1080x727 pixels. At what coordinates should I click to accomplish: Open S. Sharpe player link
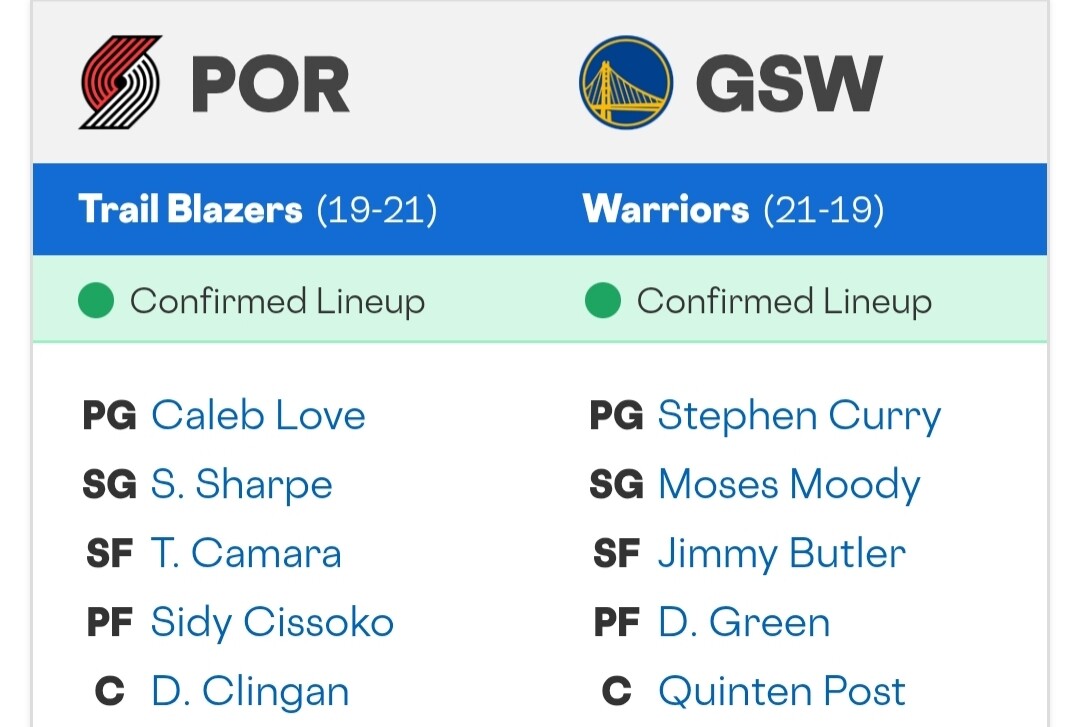[242, 484]
